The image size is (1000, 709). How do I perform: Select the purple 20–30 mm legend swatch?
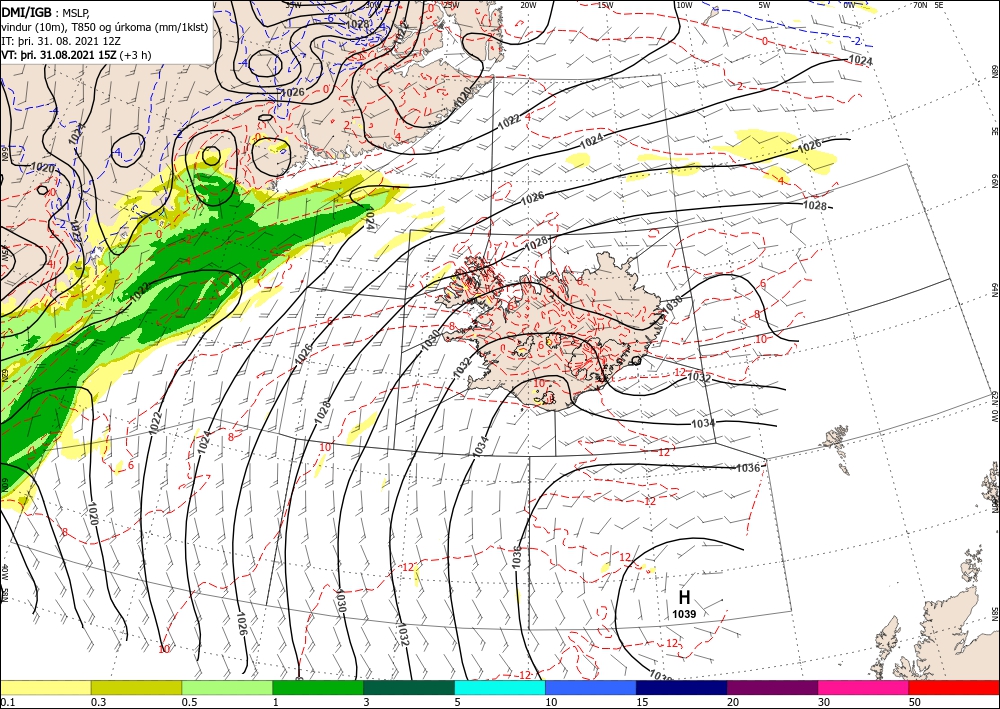pyautogui.click(x=772, y=687)
